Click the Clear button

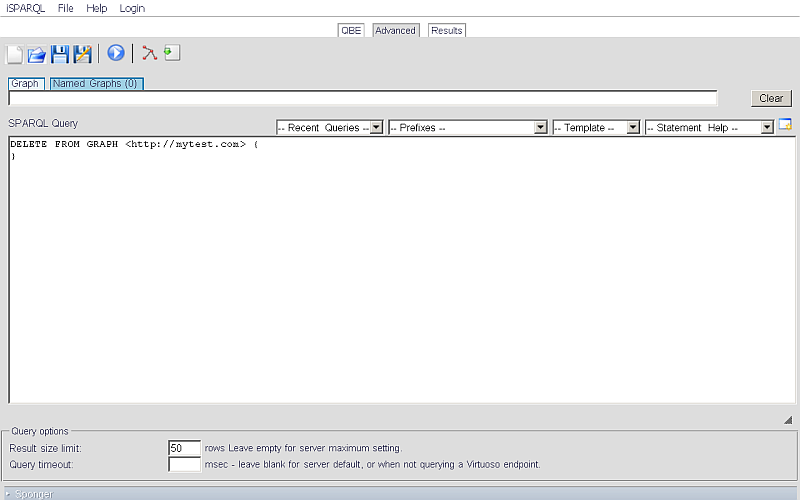point(771,98)
